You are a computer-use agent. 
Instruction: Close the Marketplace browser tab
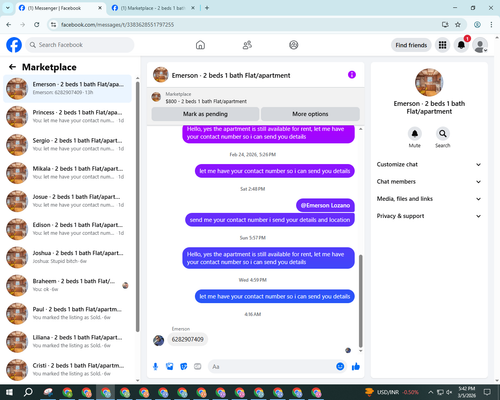(193, 8)
